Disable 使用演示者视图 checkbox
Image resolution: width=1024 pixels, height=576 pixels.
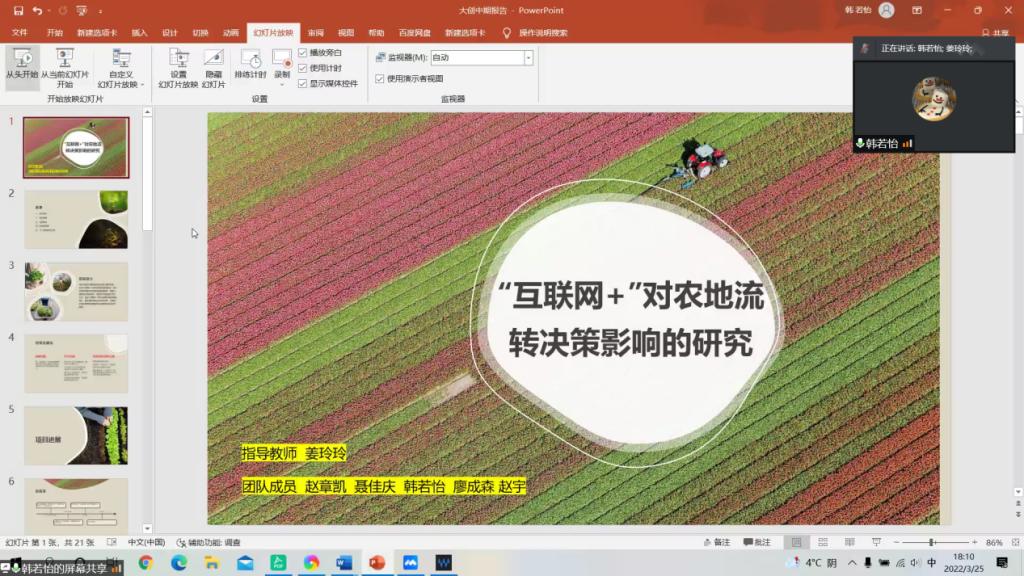379,78
